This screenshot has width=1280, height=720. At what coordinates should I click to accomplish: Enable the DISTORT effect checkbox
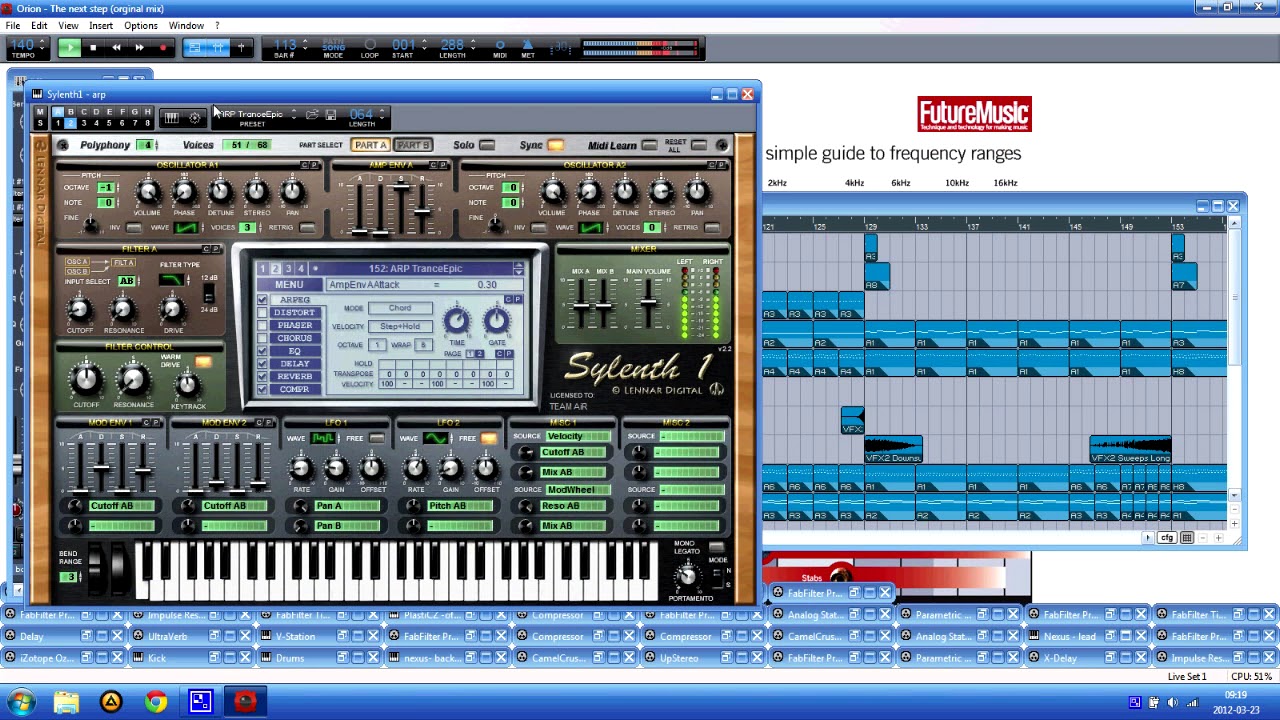point(262,313)
